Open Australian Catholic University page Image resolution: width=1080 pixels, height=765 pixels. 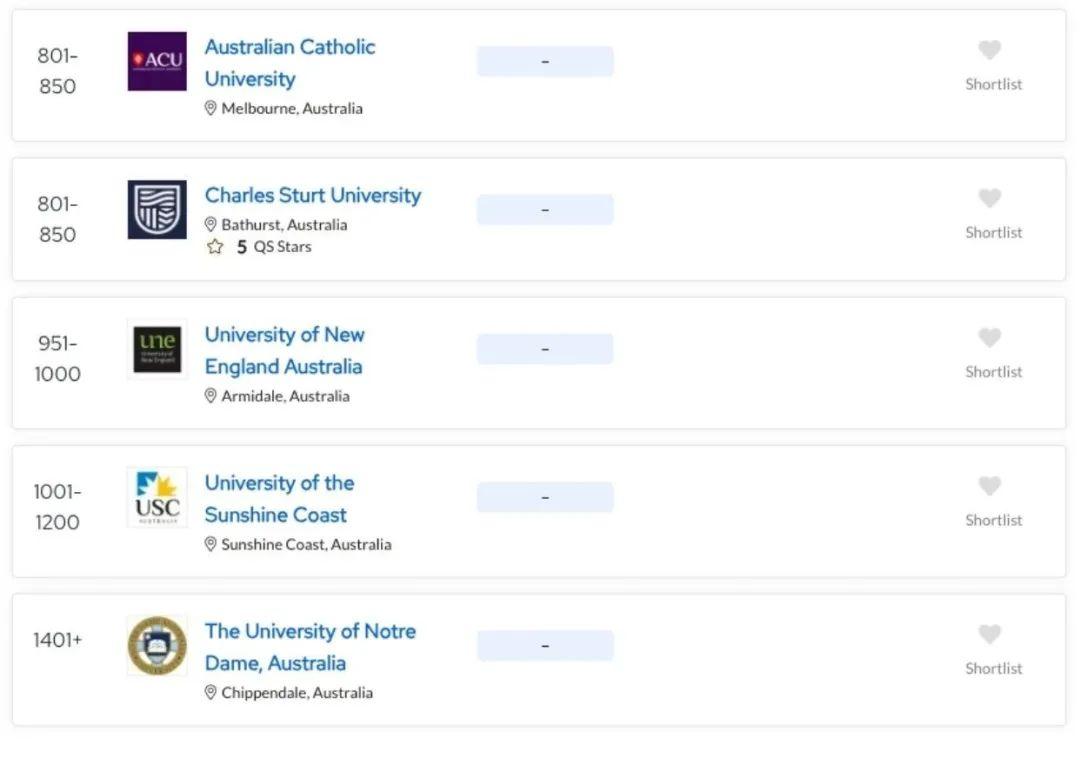[290, 62]
